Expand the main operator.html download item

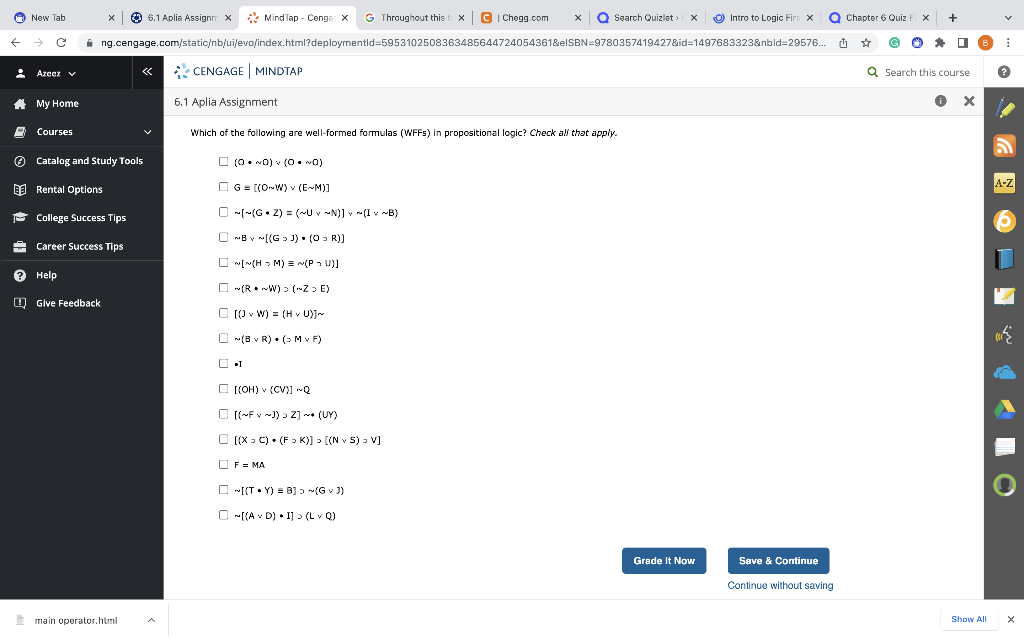pos(150,620)
